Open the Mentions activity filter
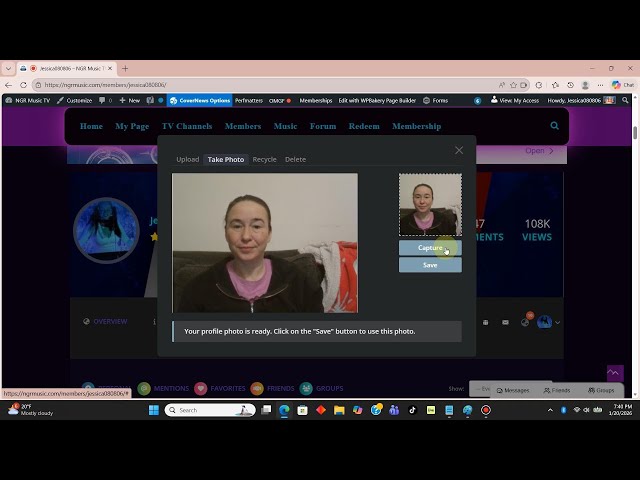Screen dimensions: 640x480 pos(164,388)
